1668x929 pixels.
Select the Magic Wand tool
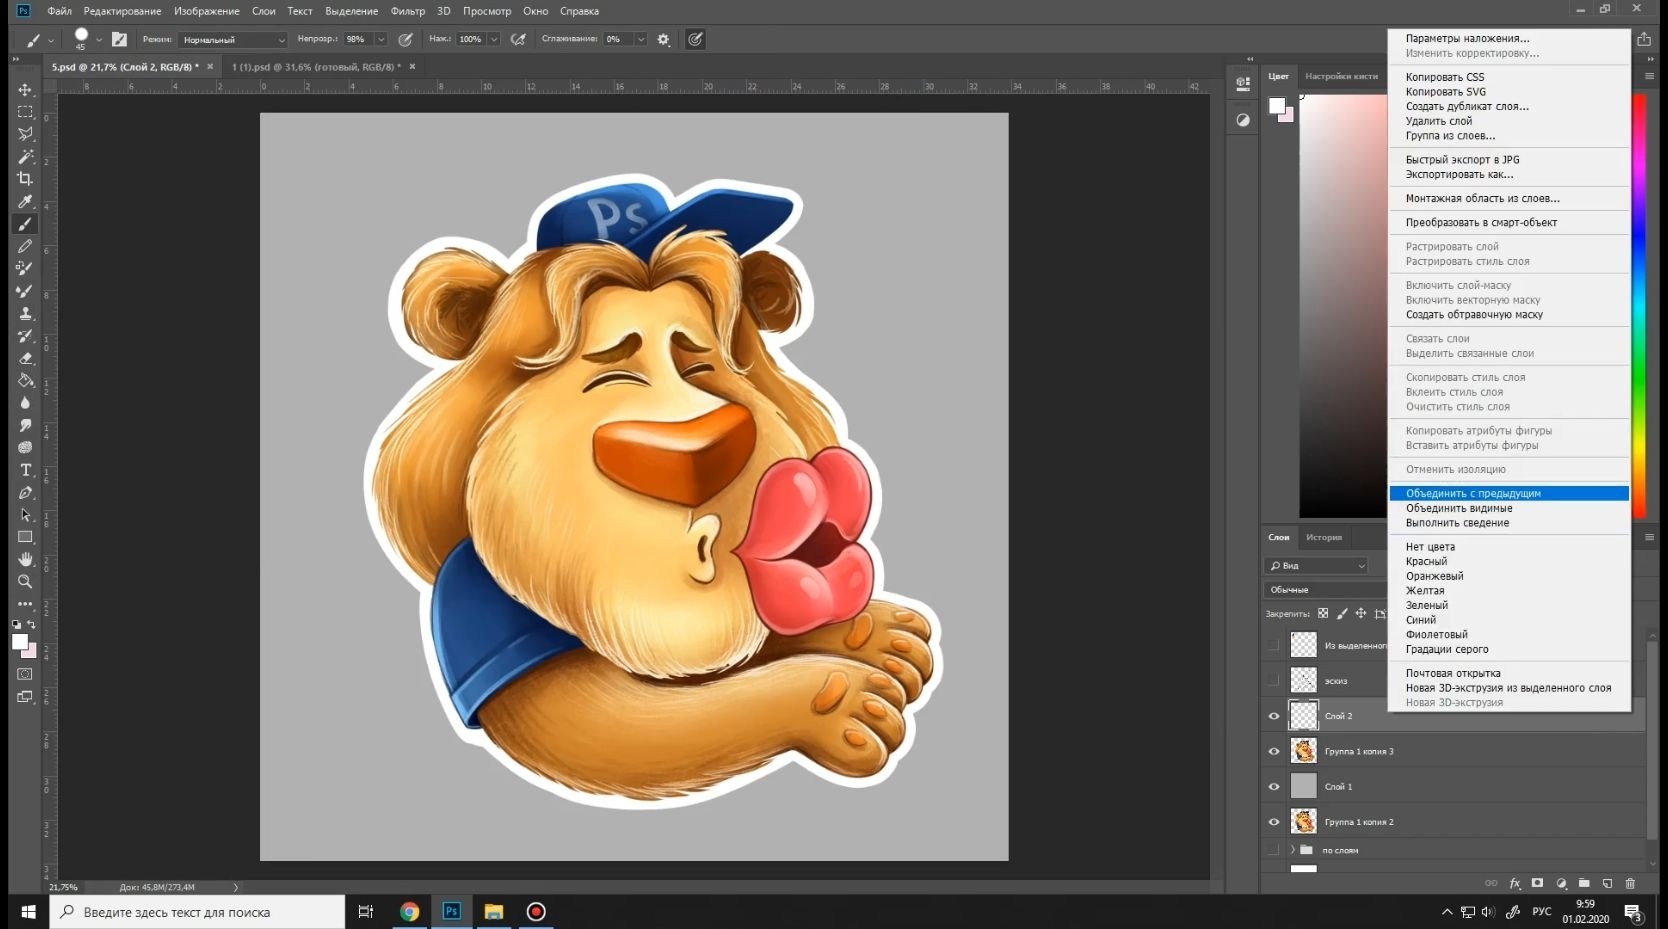(25, 156)
